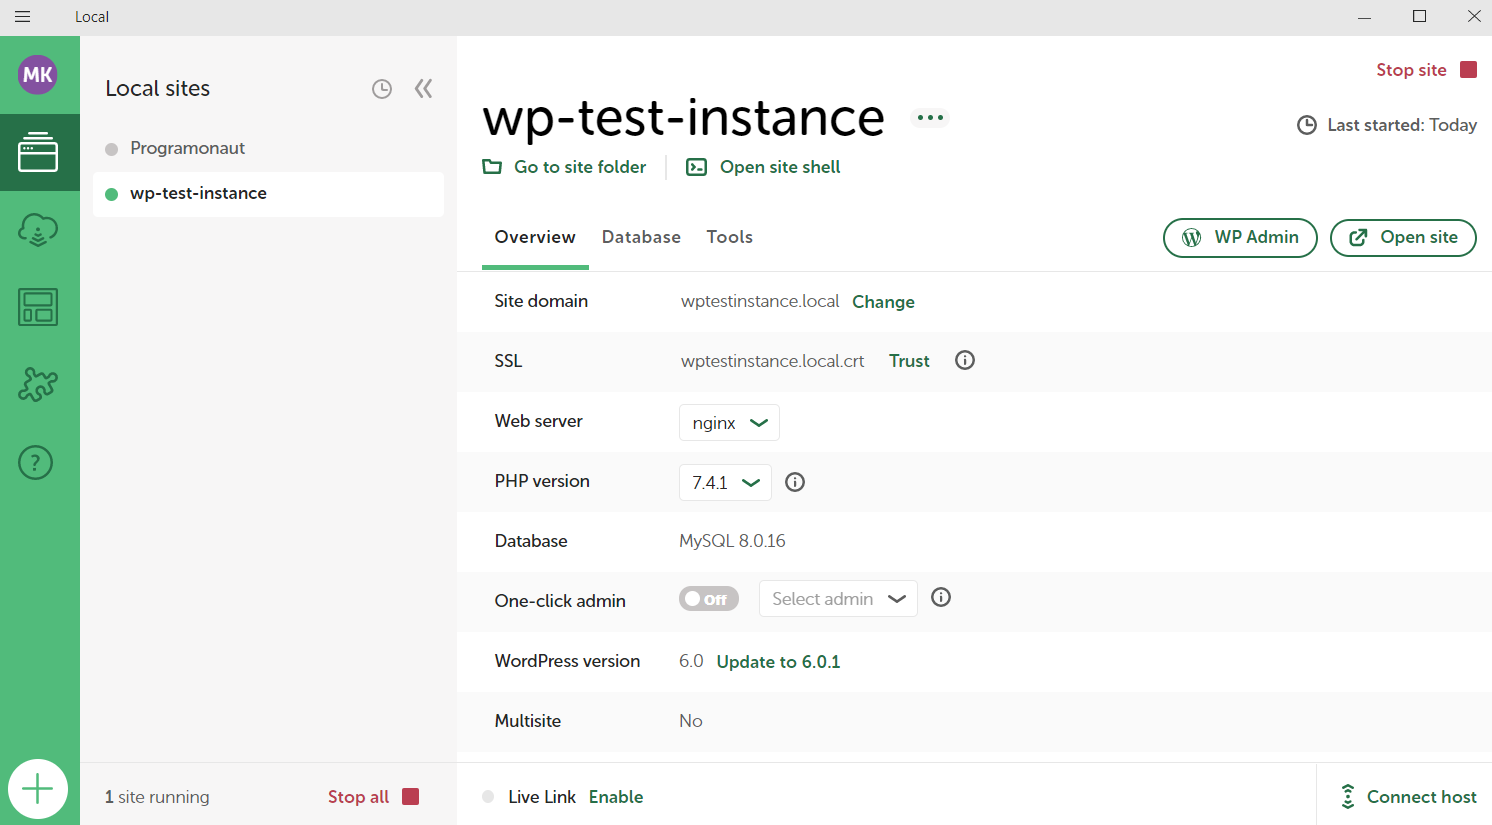Open the hamburger menu in the title bar
Image resolution: width=1492 pixels, height=825 pixels.
(x=22, y=16)
